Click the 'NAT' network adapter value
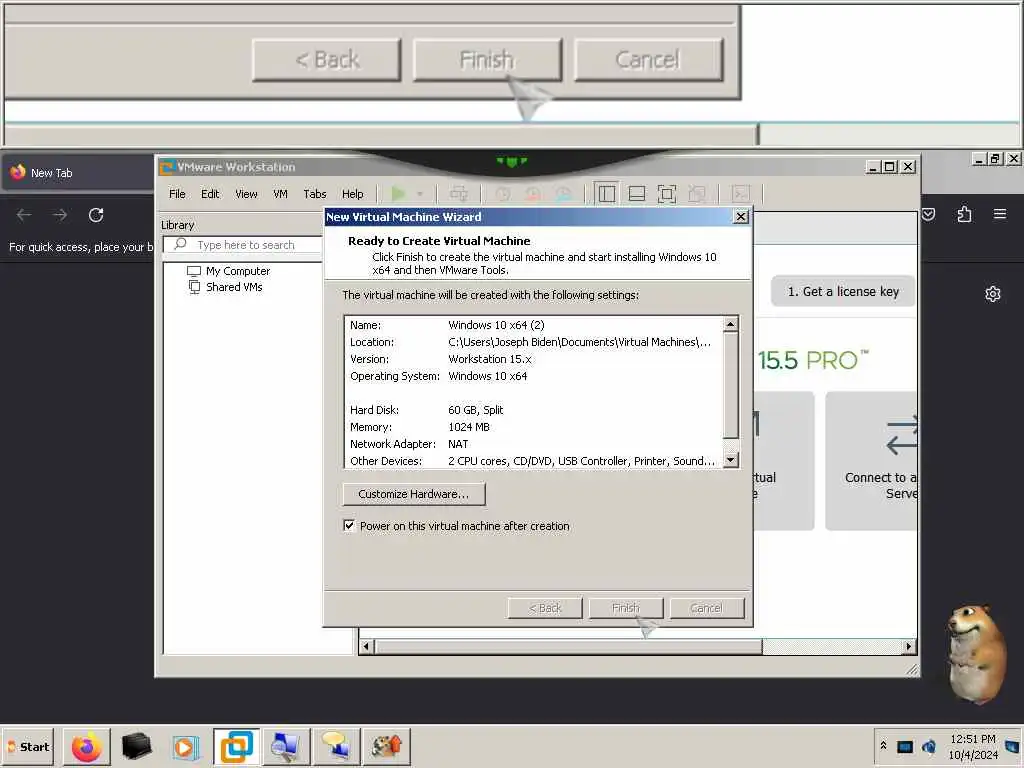Viewport: 1024px width, 768px height. tap(458, 444)
